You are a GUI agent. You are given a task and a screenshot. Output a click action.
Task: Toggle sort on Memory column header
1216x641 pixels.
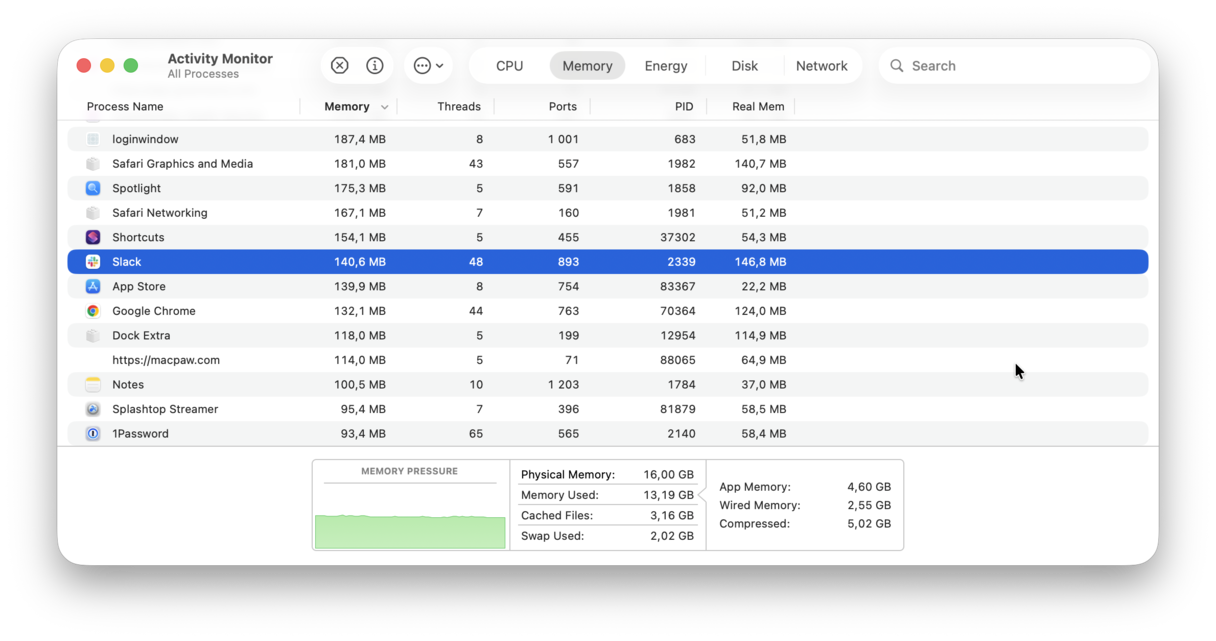(x=347, y=107)
